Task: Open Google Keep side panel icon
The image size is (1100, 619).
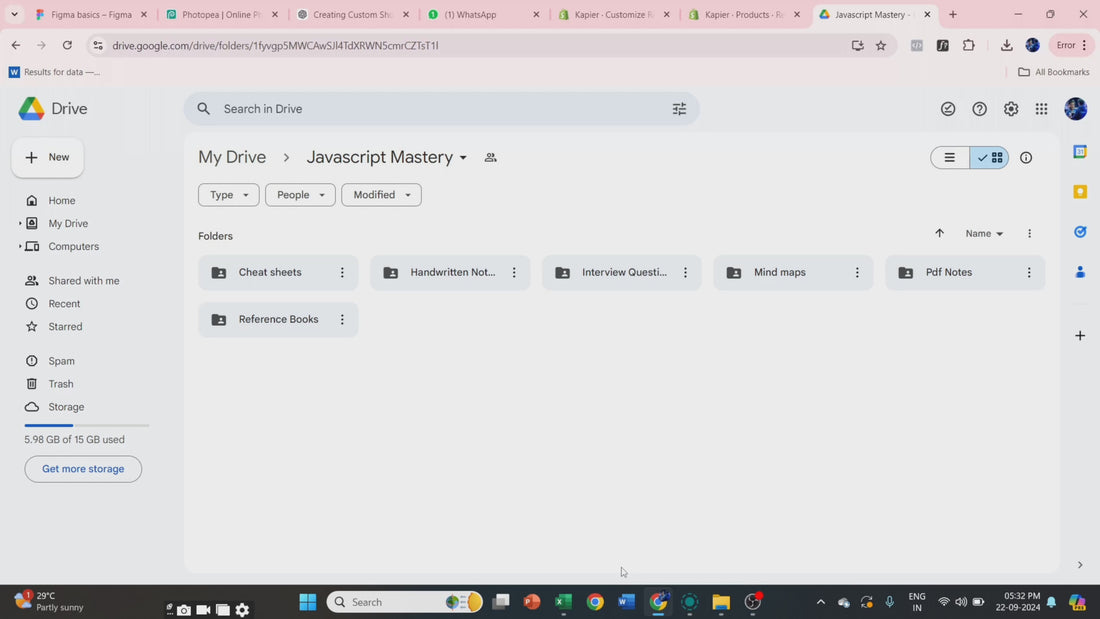Action: [1080, 192]
